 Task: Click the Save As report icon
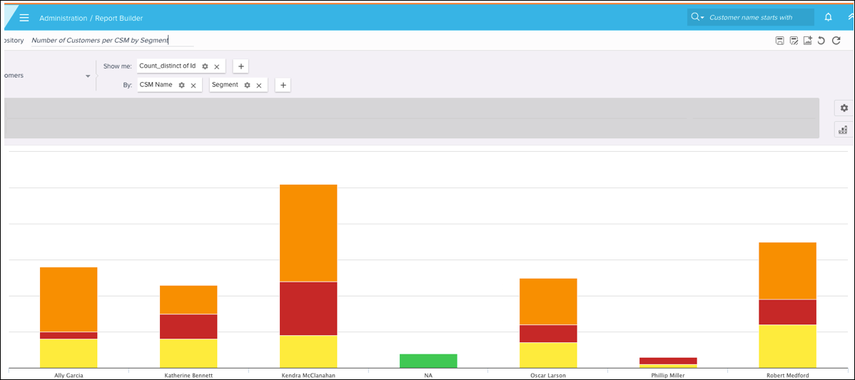pos(794,40)
